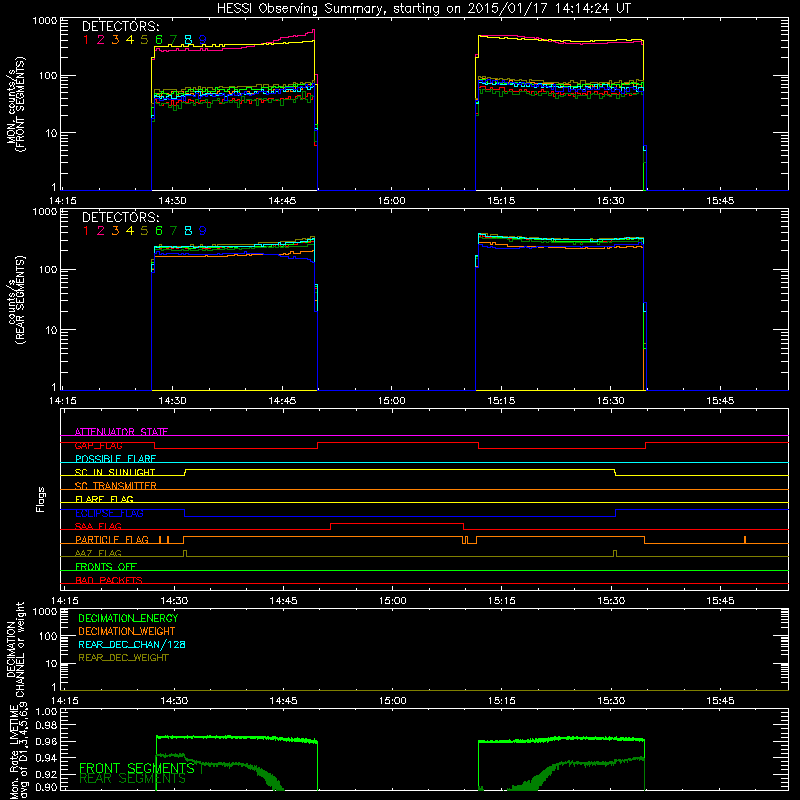Click the SC_IN_SUNLIGHT flag label
The width and height of the screenshot is (800, 800).
click(x=115, y=472)
